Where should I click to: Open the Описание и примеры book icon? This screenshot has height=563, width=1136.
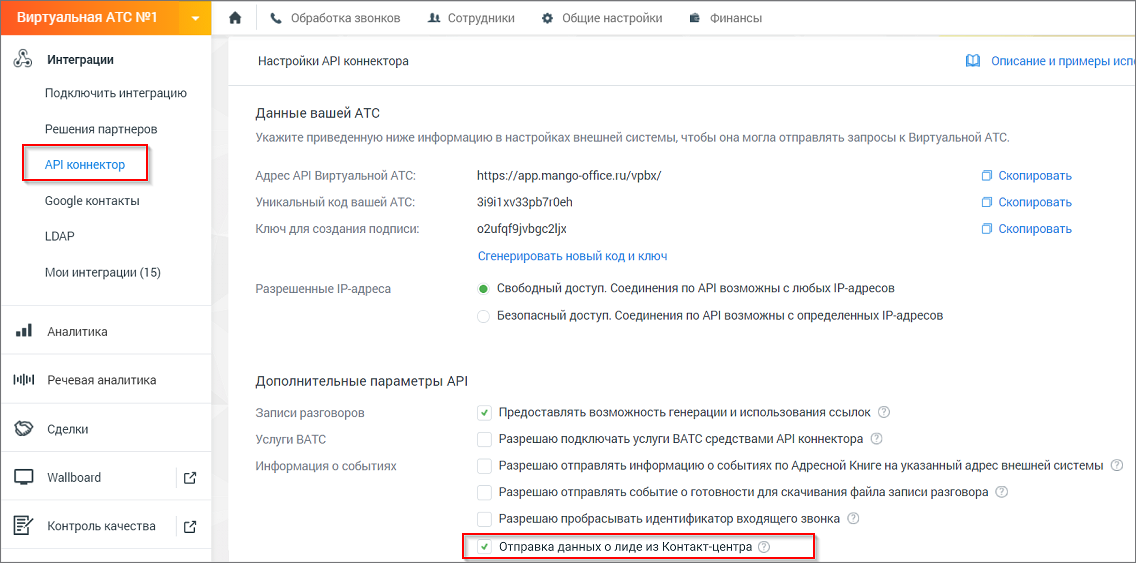click(x=973, y=61)
